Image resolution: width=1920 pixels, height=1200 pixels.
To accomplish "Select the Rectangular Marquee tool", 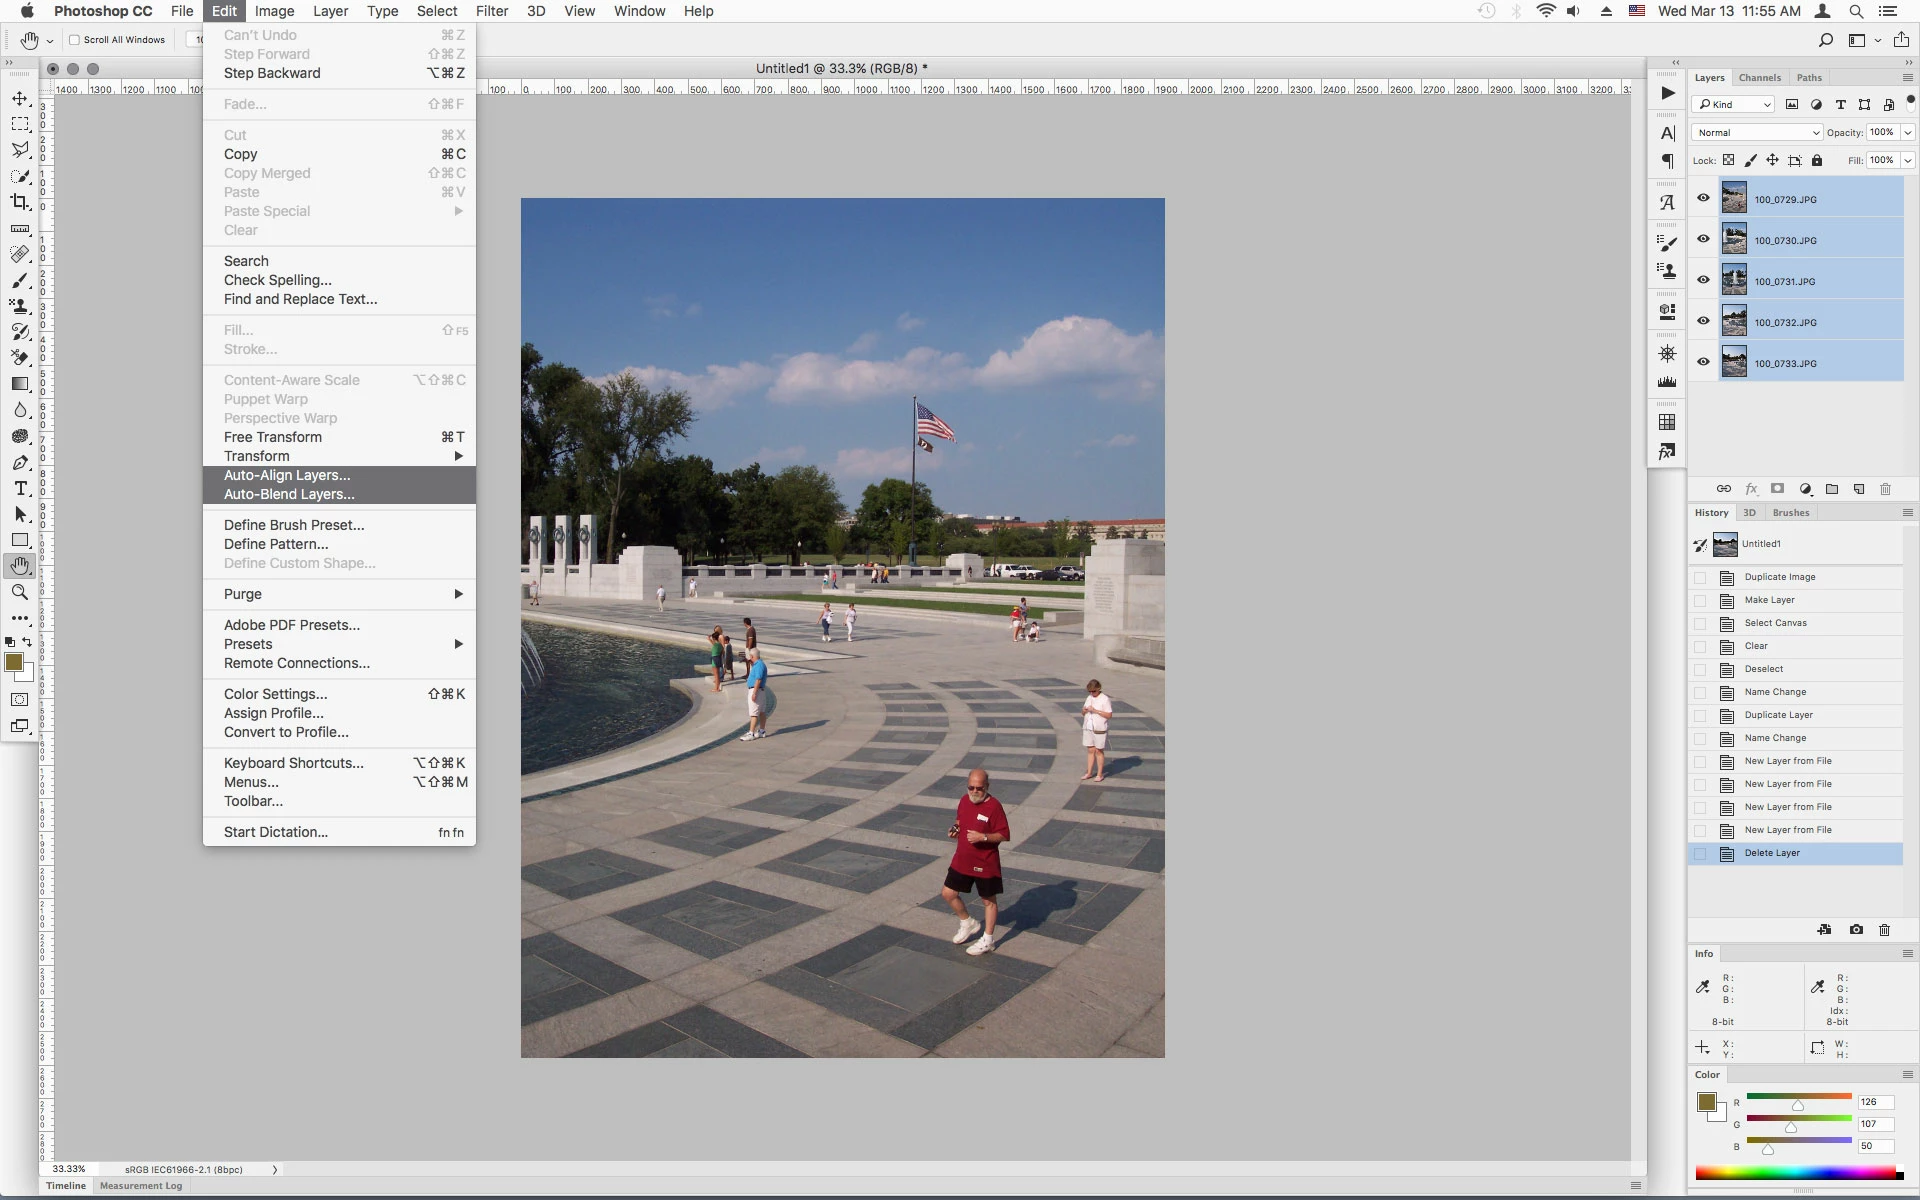I will tap(20, 124).
